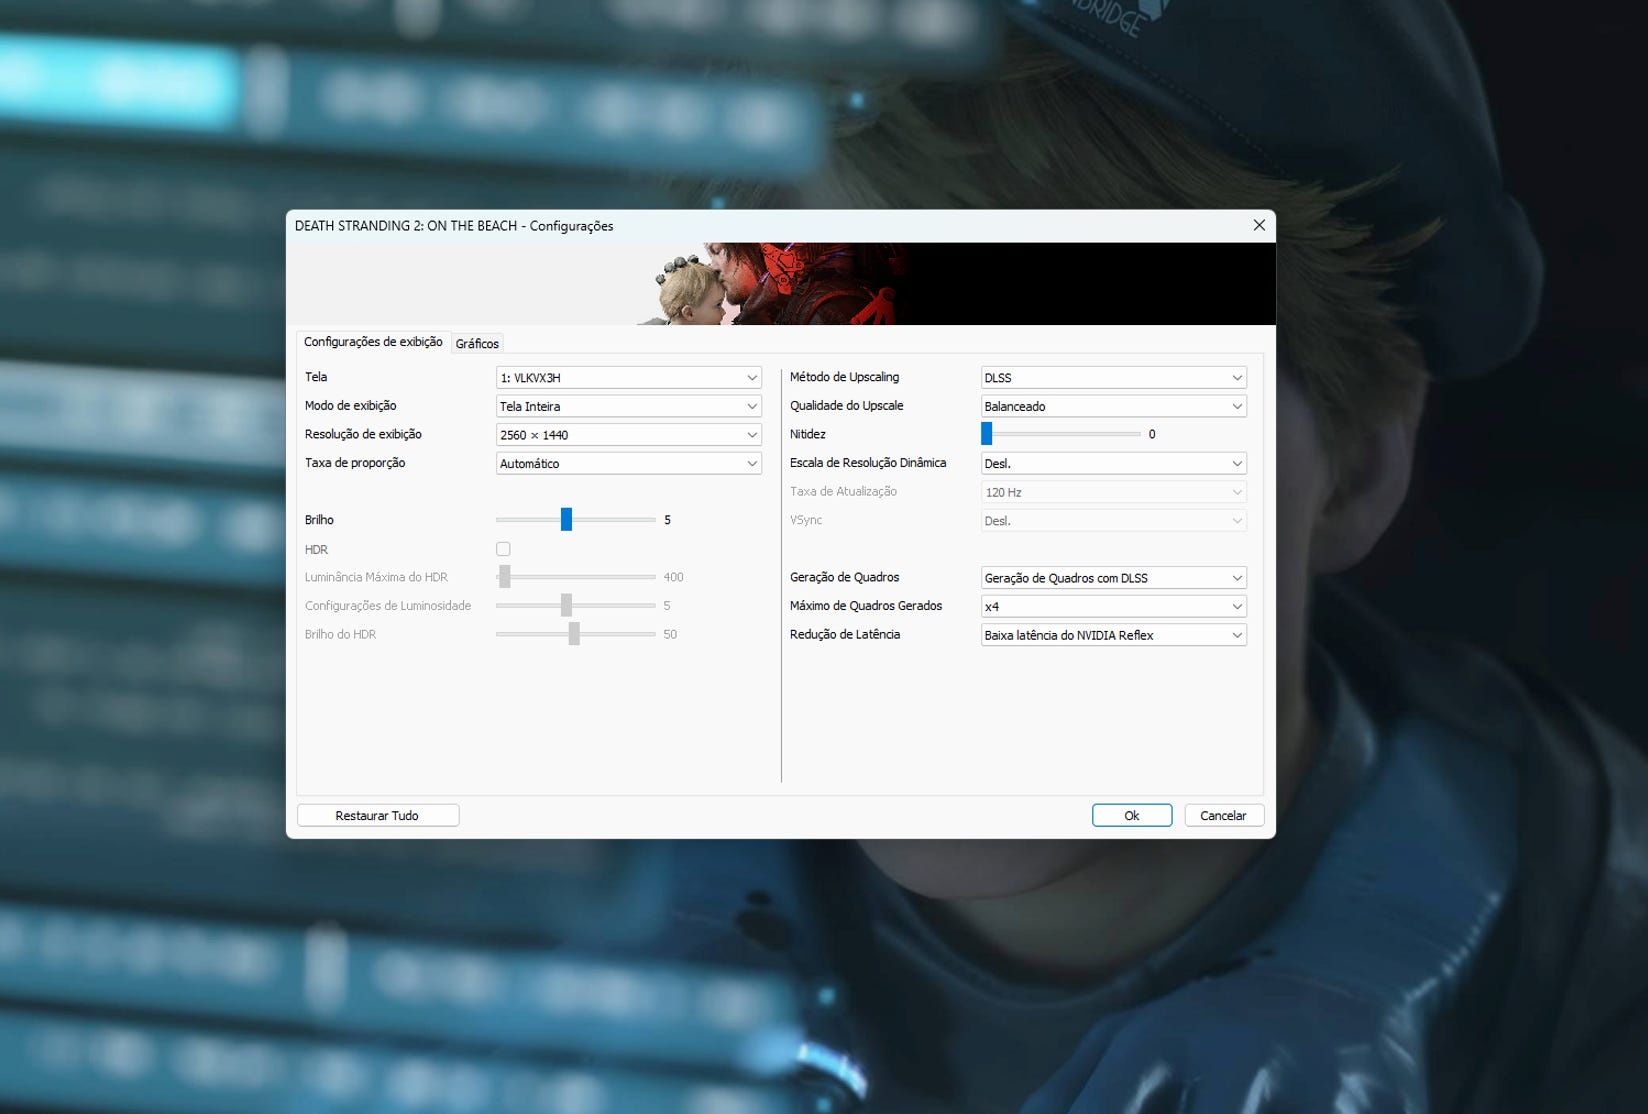Click the Nitidez slider handle

tap(986, 433)
